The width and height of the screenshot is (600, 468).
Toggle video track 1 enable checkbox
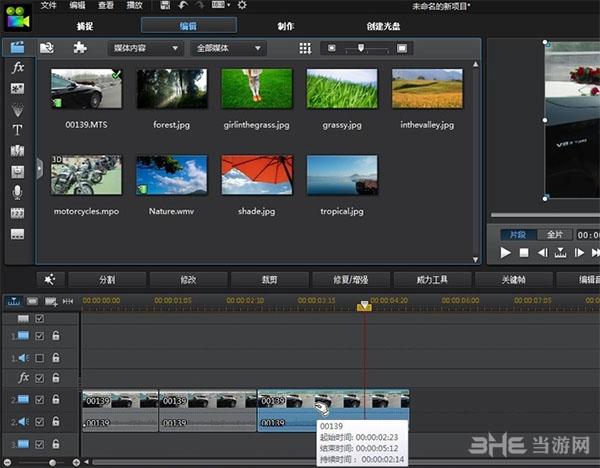[39, 336]
